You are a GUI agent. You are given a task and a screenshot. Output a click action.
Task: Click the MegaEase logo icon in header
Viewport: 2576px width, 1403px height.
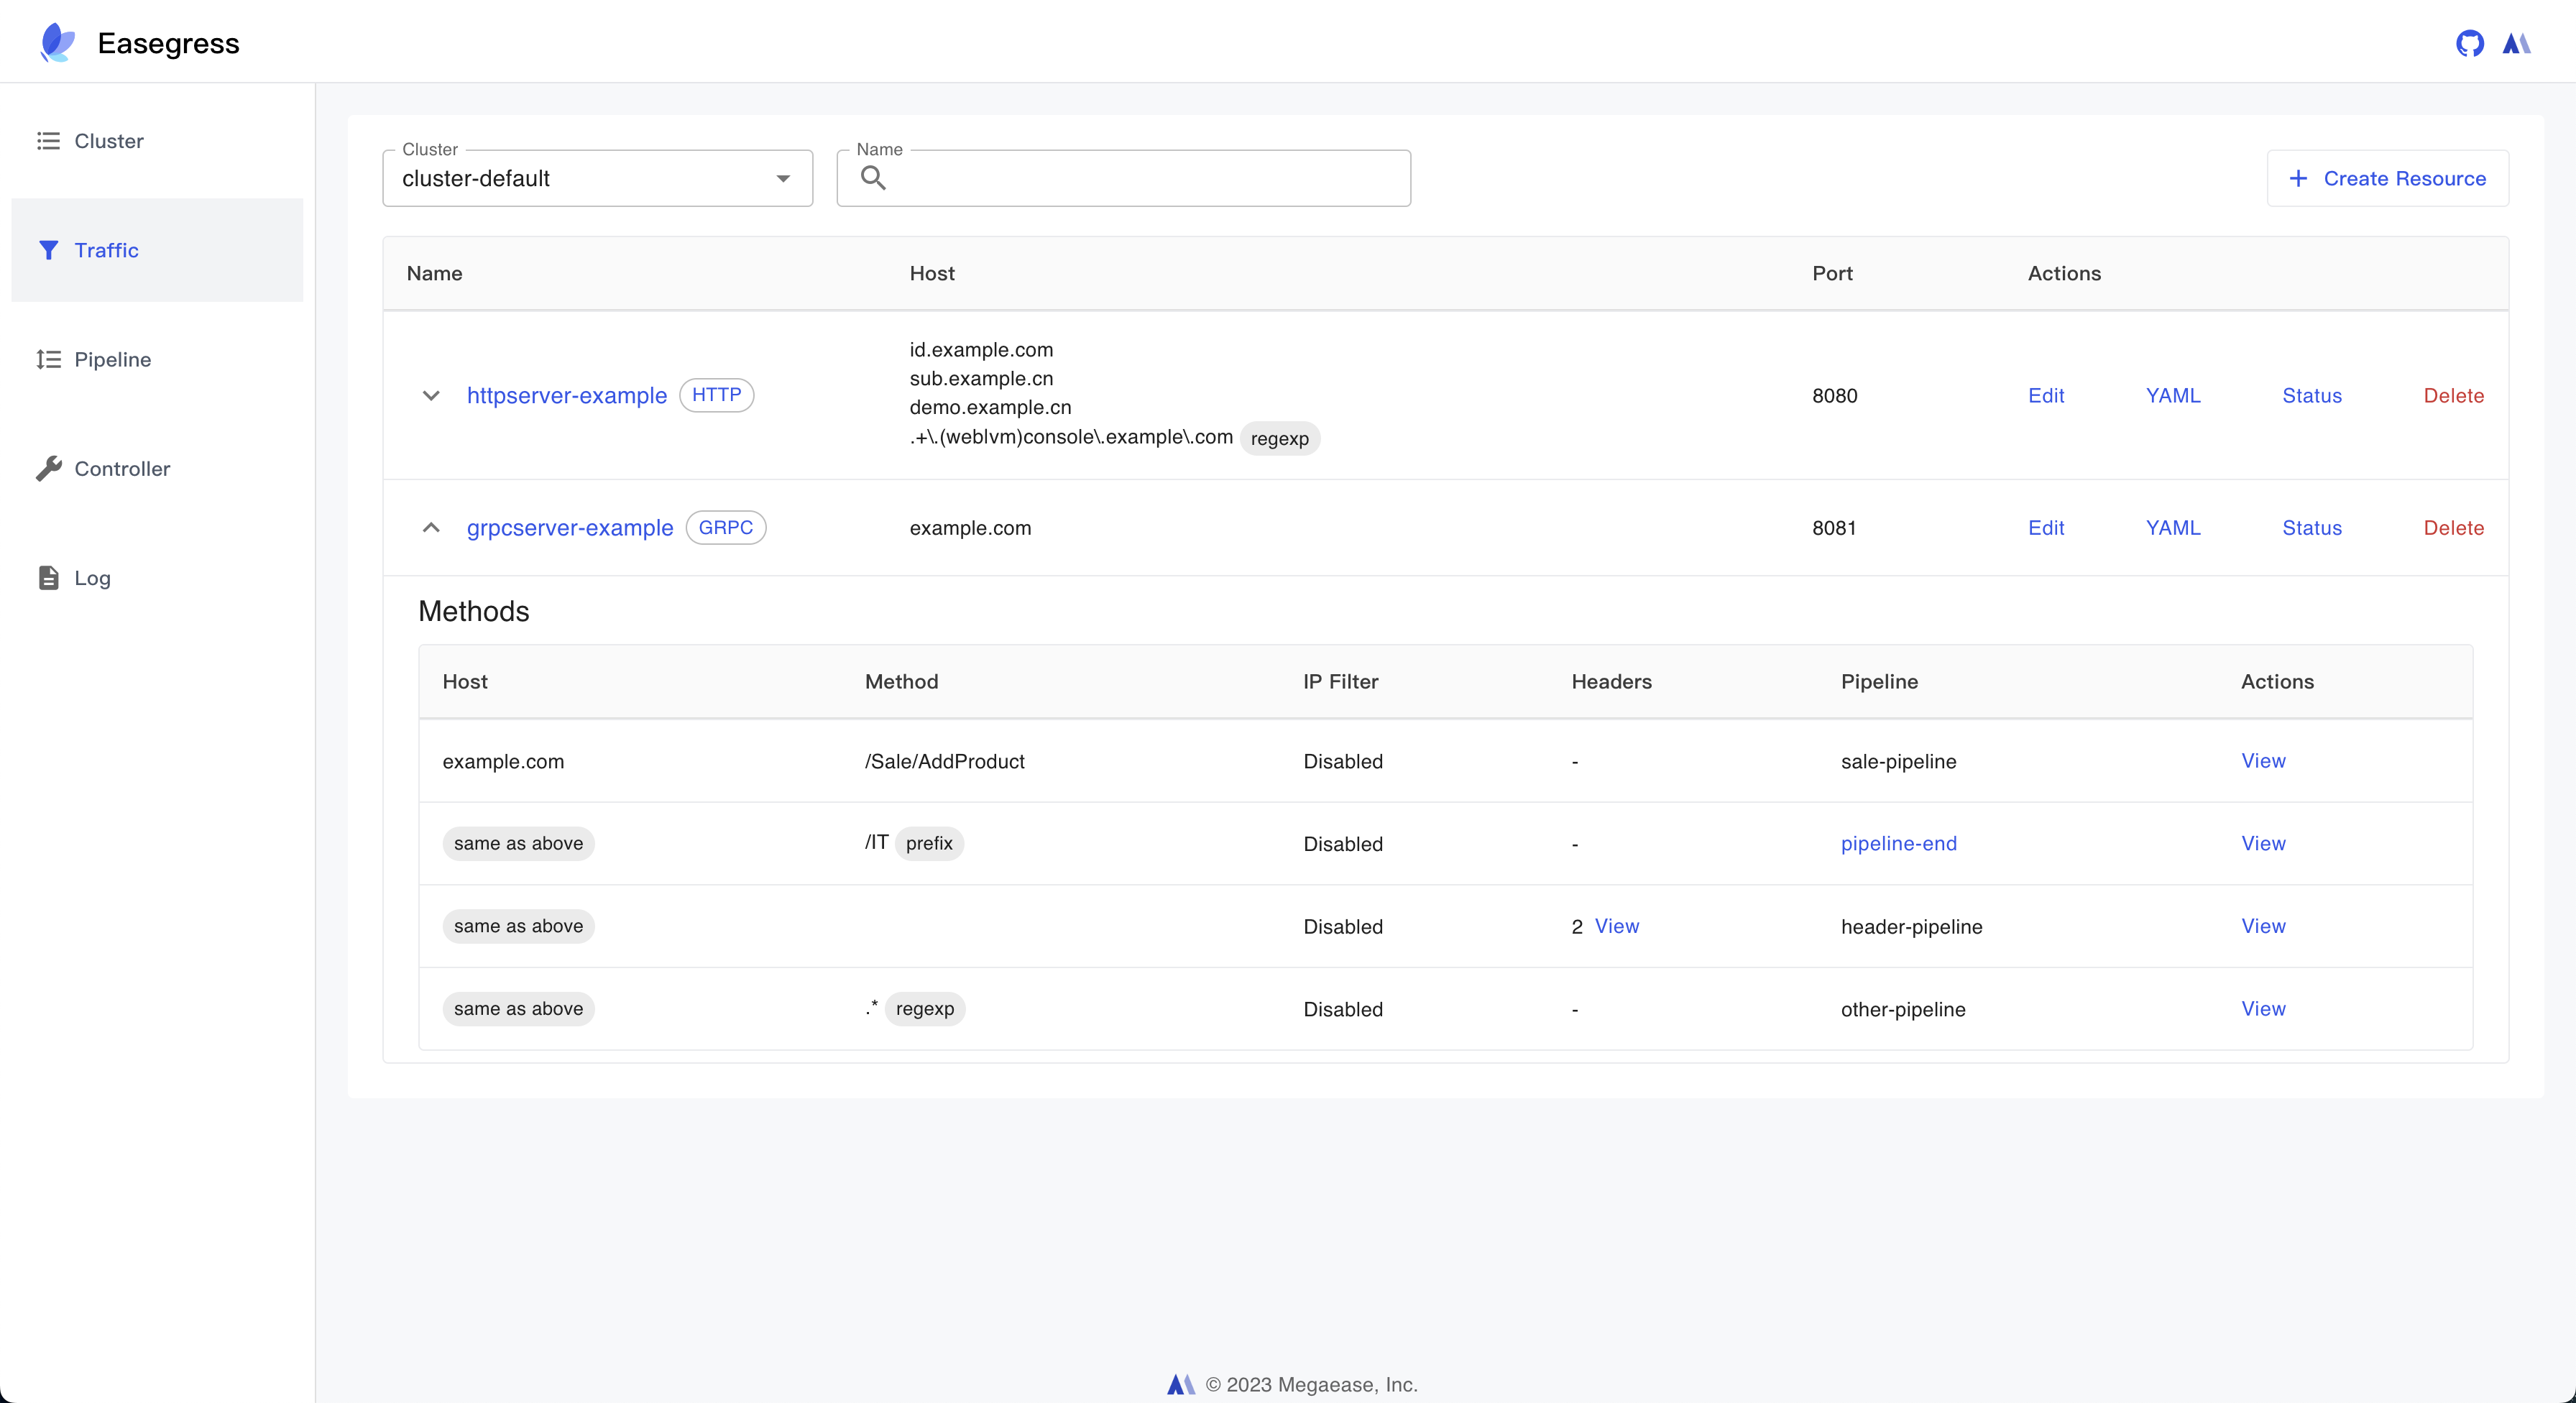2516,43
